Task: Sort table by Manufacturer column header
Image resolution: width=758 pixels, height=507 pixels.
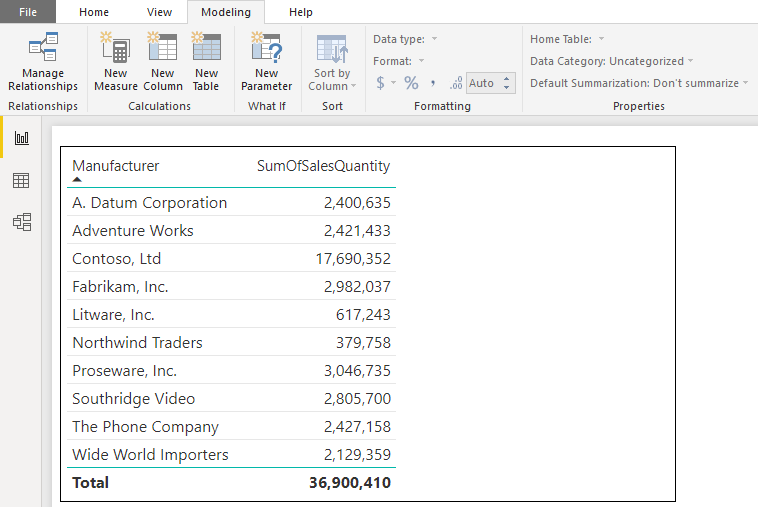Action: point(116,166)
